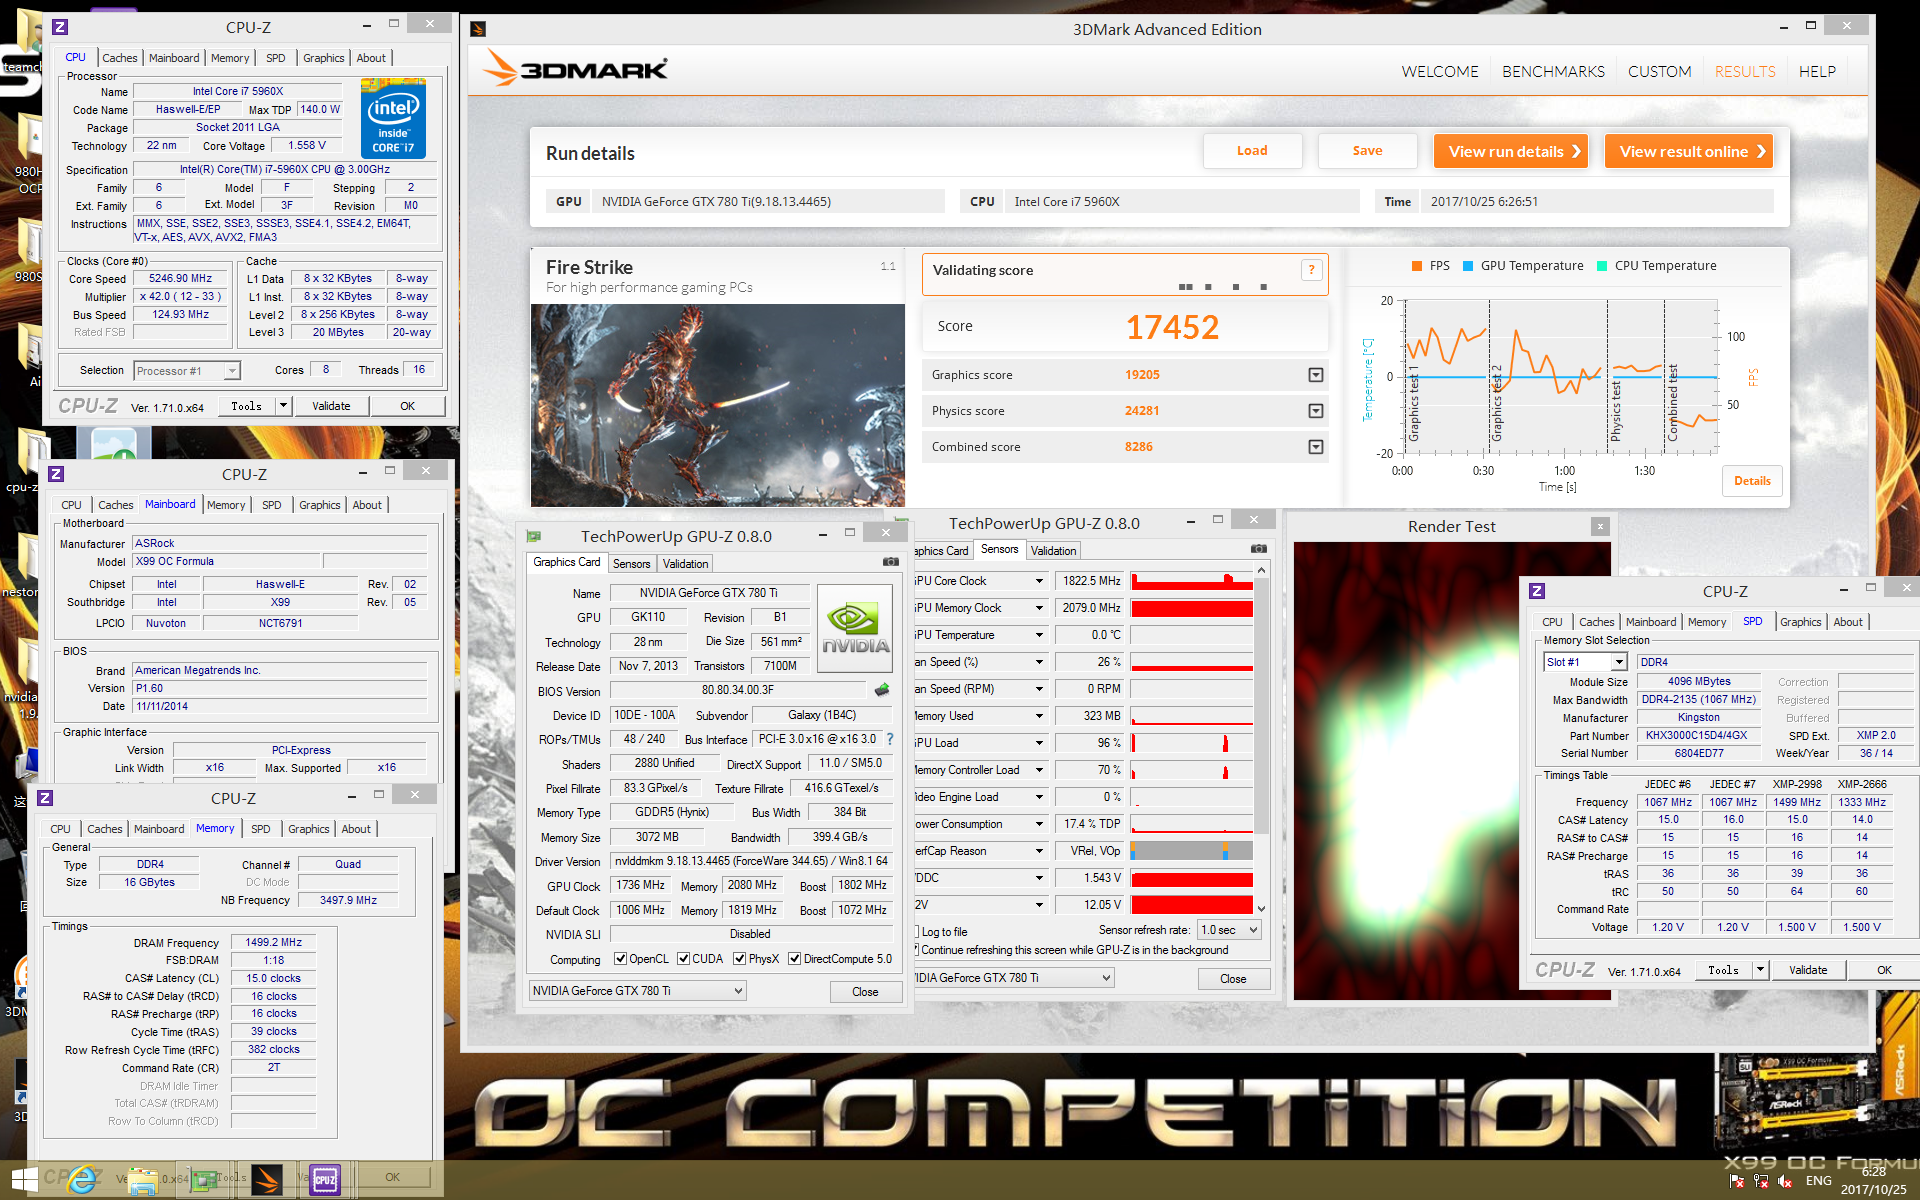Switch to 3DMark via taskbar icon
Image resolution: width=1920 pixels, height=1200 pixels.
pos(265,1180)
